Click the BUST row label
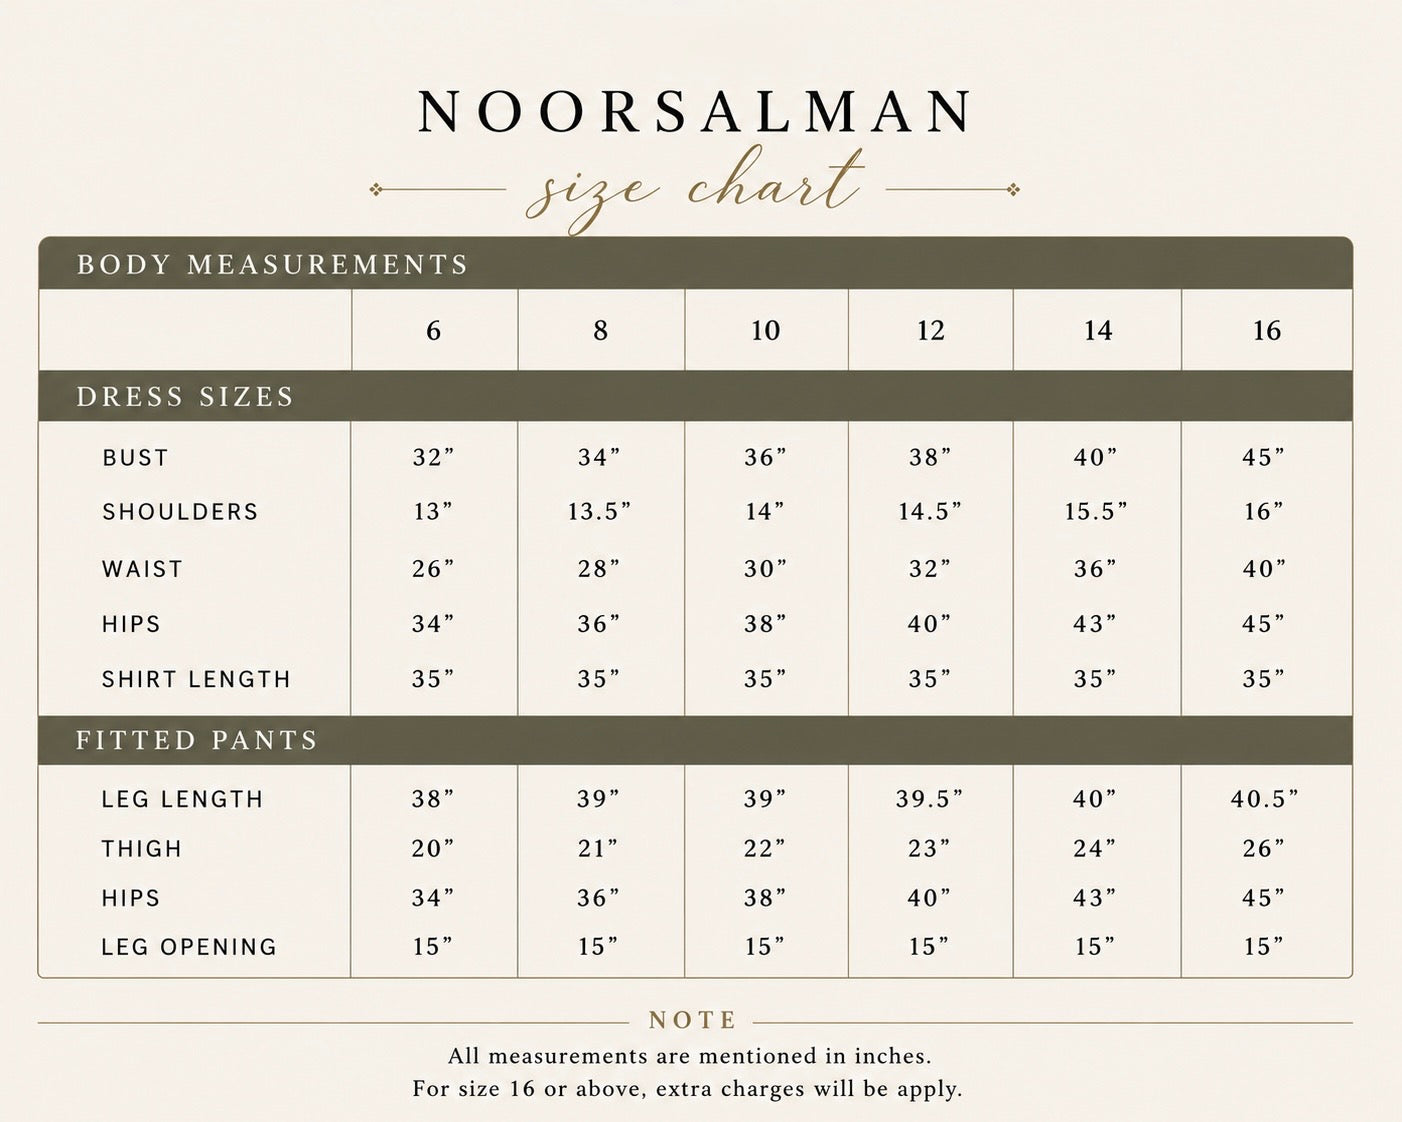The width and height of the screenshot is (1402, 1122). click(x=135, y=458)
